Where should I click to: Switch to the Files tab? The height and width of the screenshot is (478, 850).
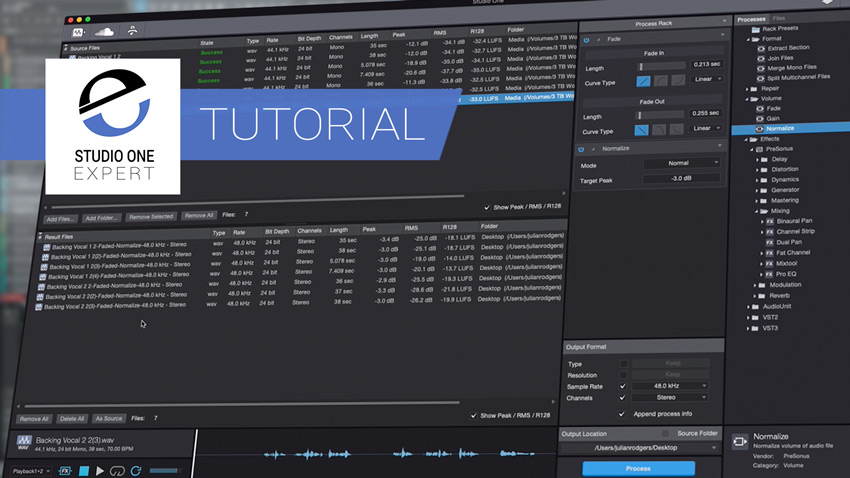point(779,18)
